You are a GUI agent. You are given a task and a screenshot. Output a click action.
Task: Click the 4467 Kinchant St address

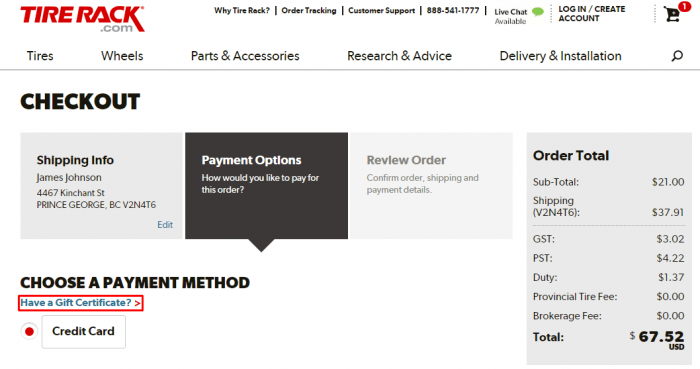71,193
